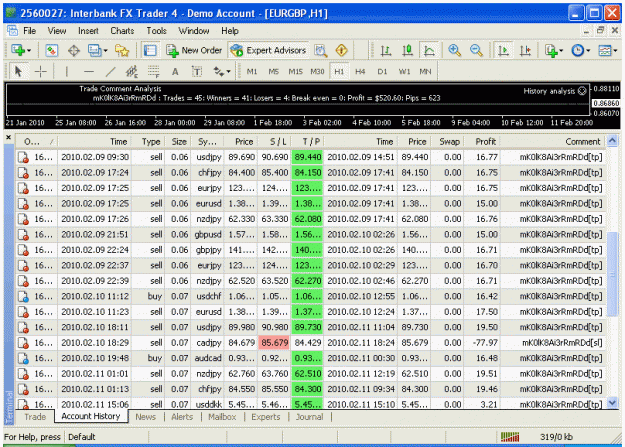
Task: Switch chart to M30 timeframe
Action: pos(317,72)
